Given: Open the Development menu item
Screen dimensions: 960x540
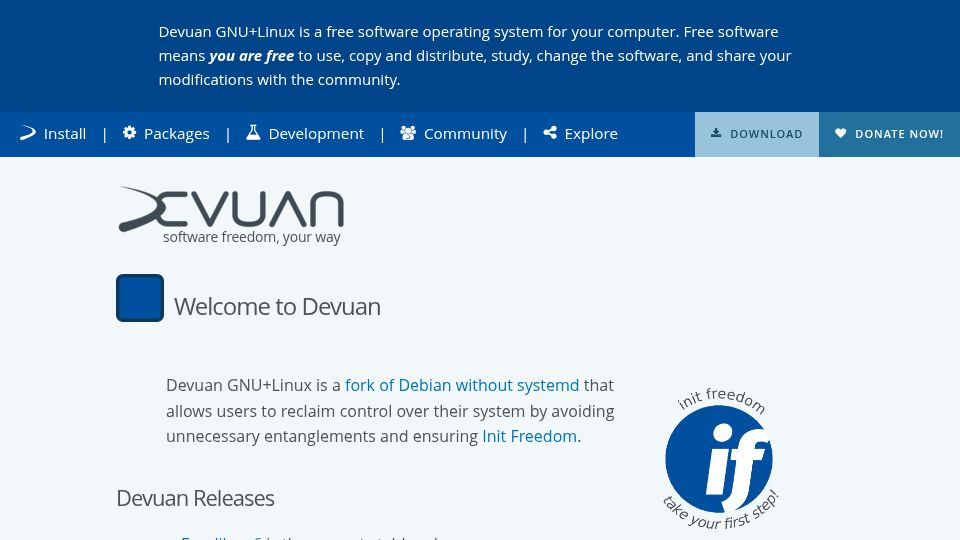Looking at the screenshot, I should [305, 133].
